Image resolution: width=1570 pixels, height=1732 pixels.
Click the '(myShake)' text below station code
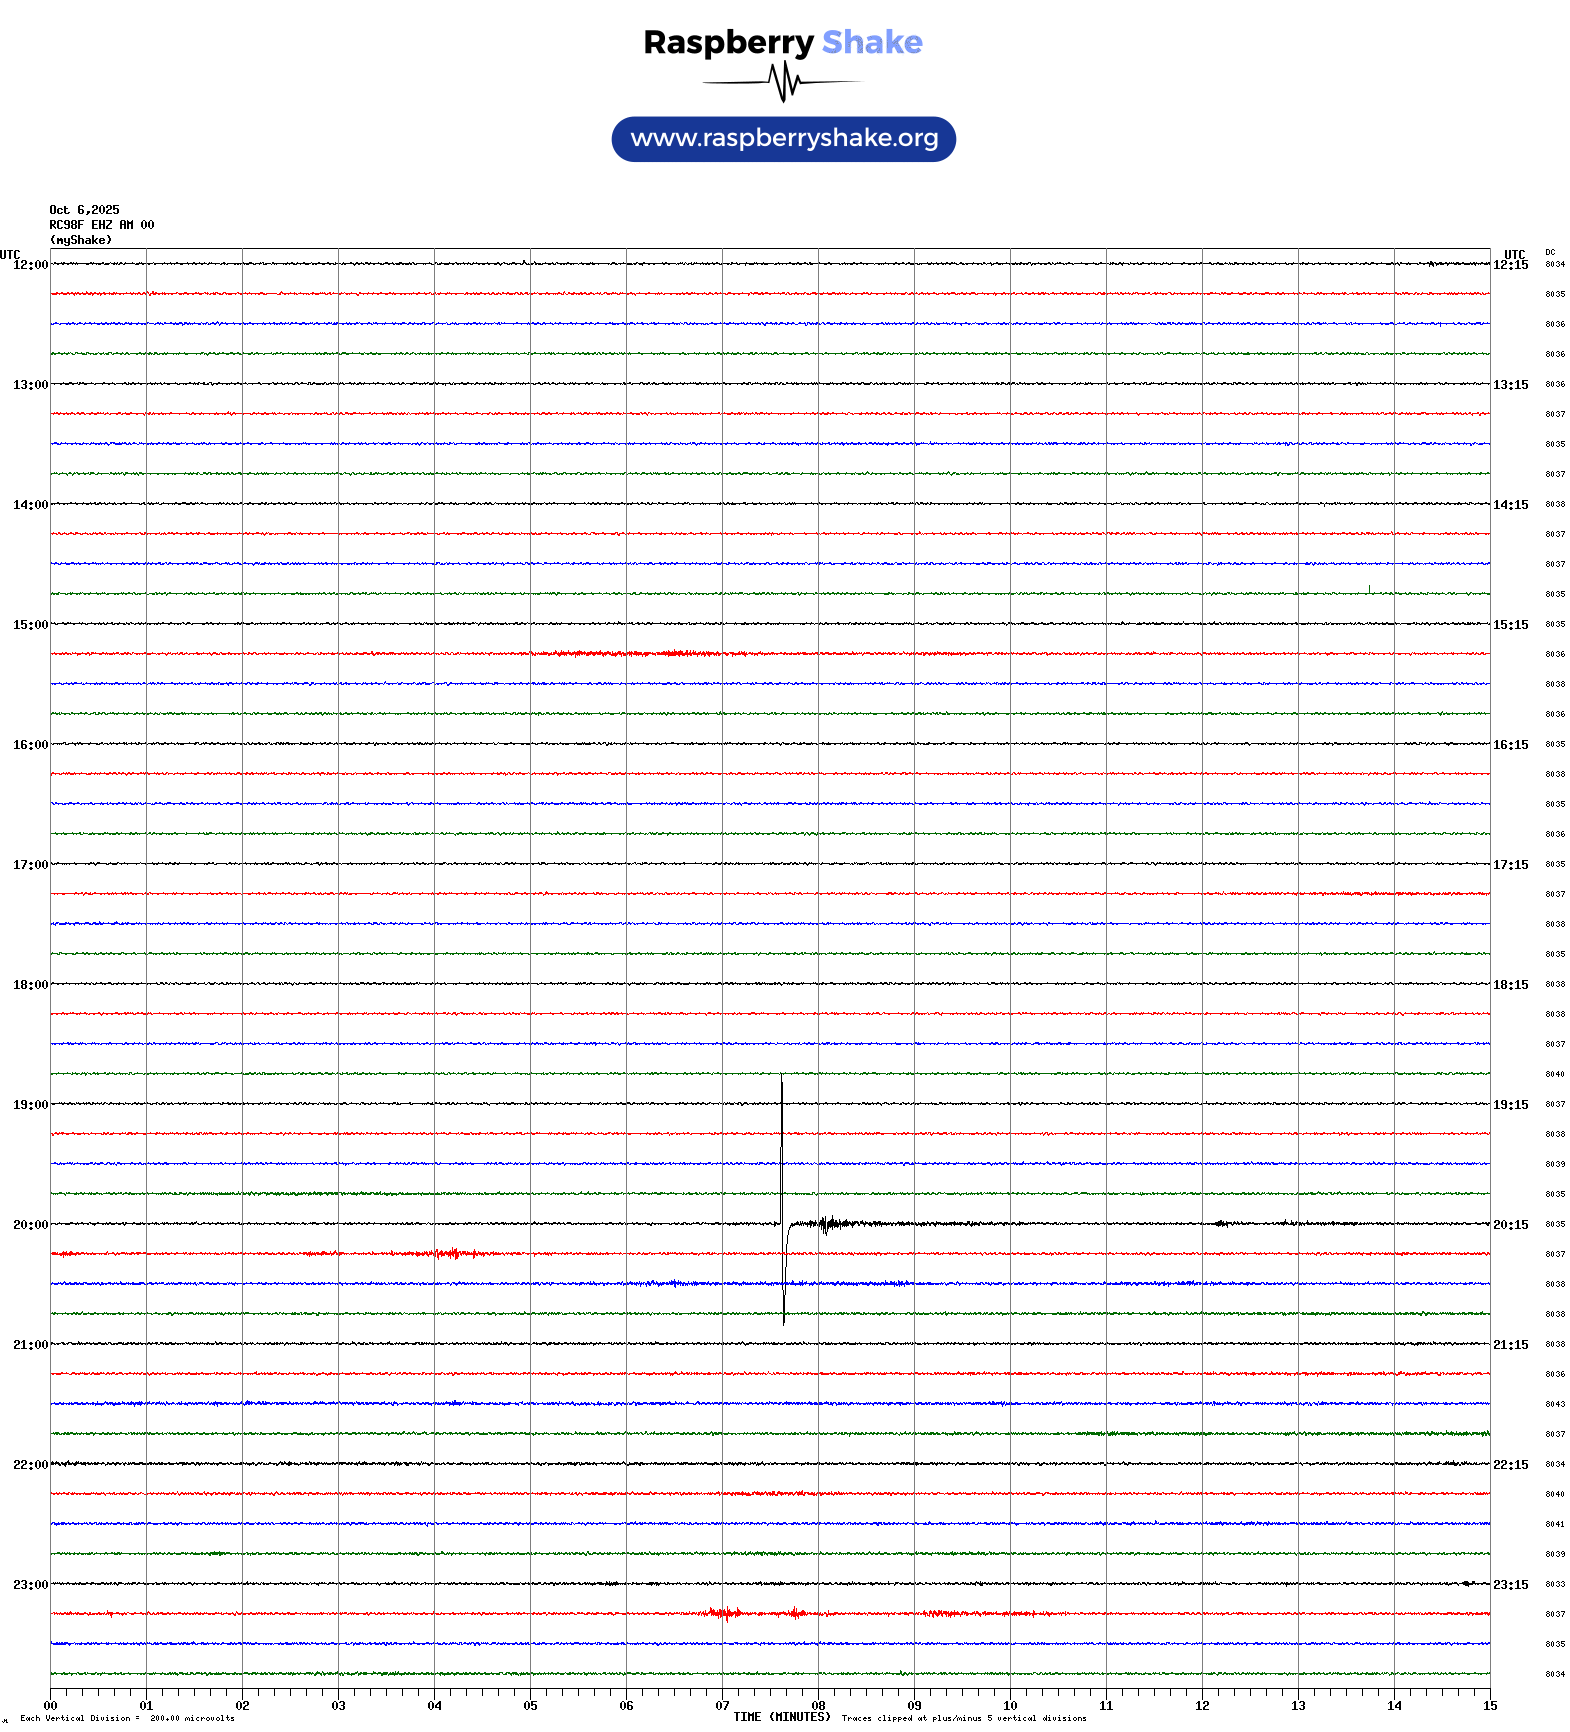click(x=81, y=240)
